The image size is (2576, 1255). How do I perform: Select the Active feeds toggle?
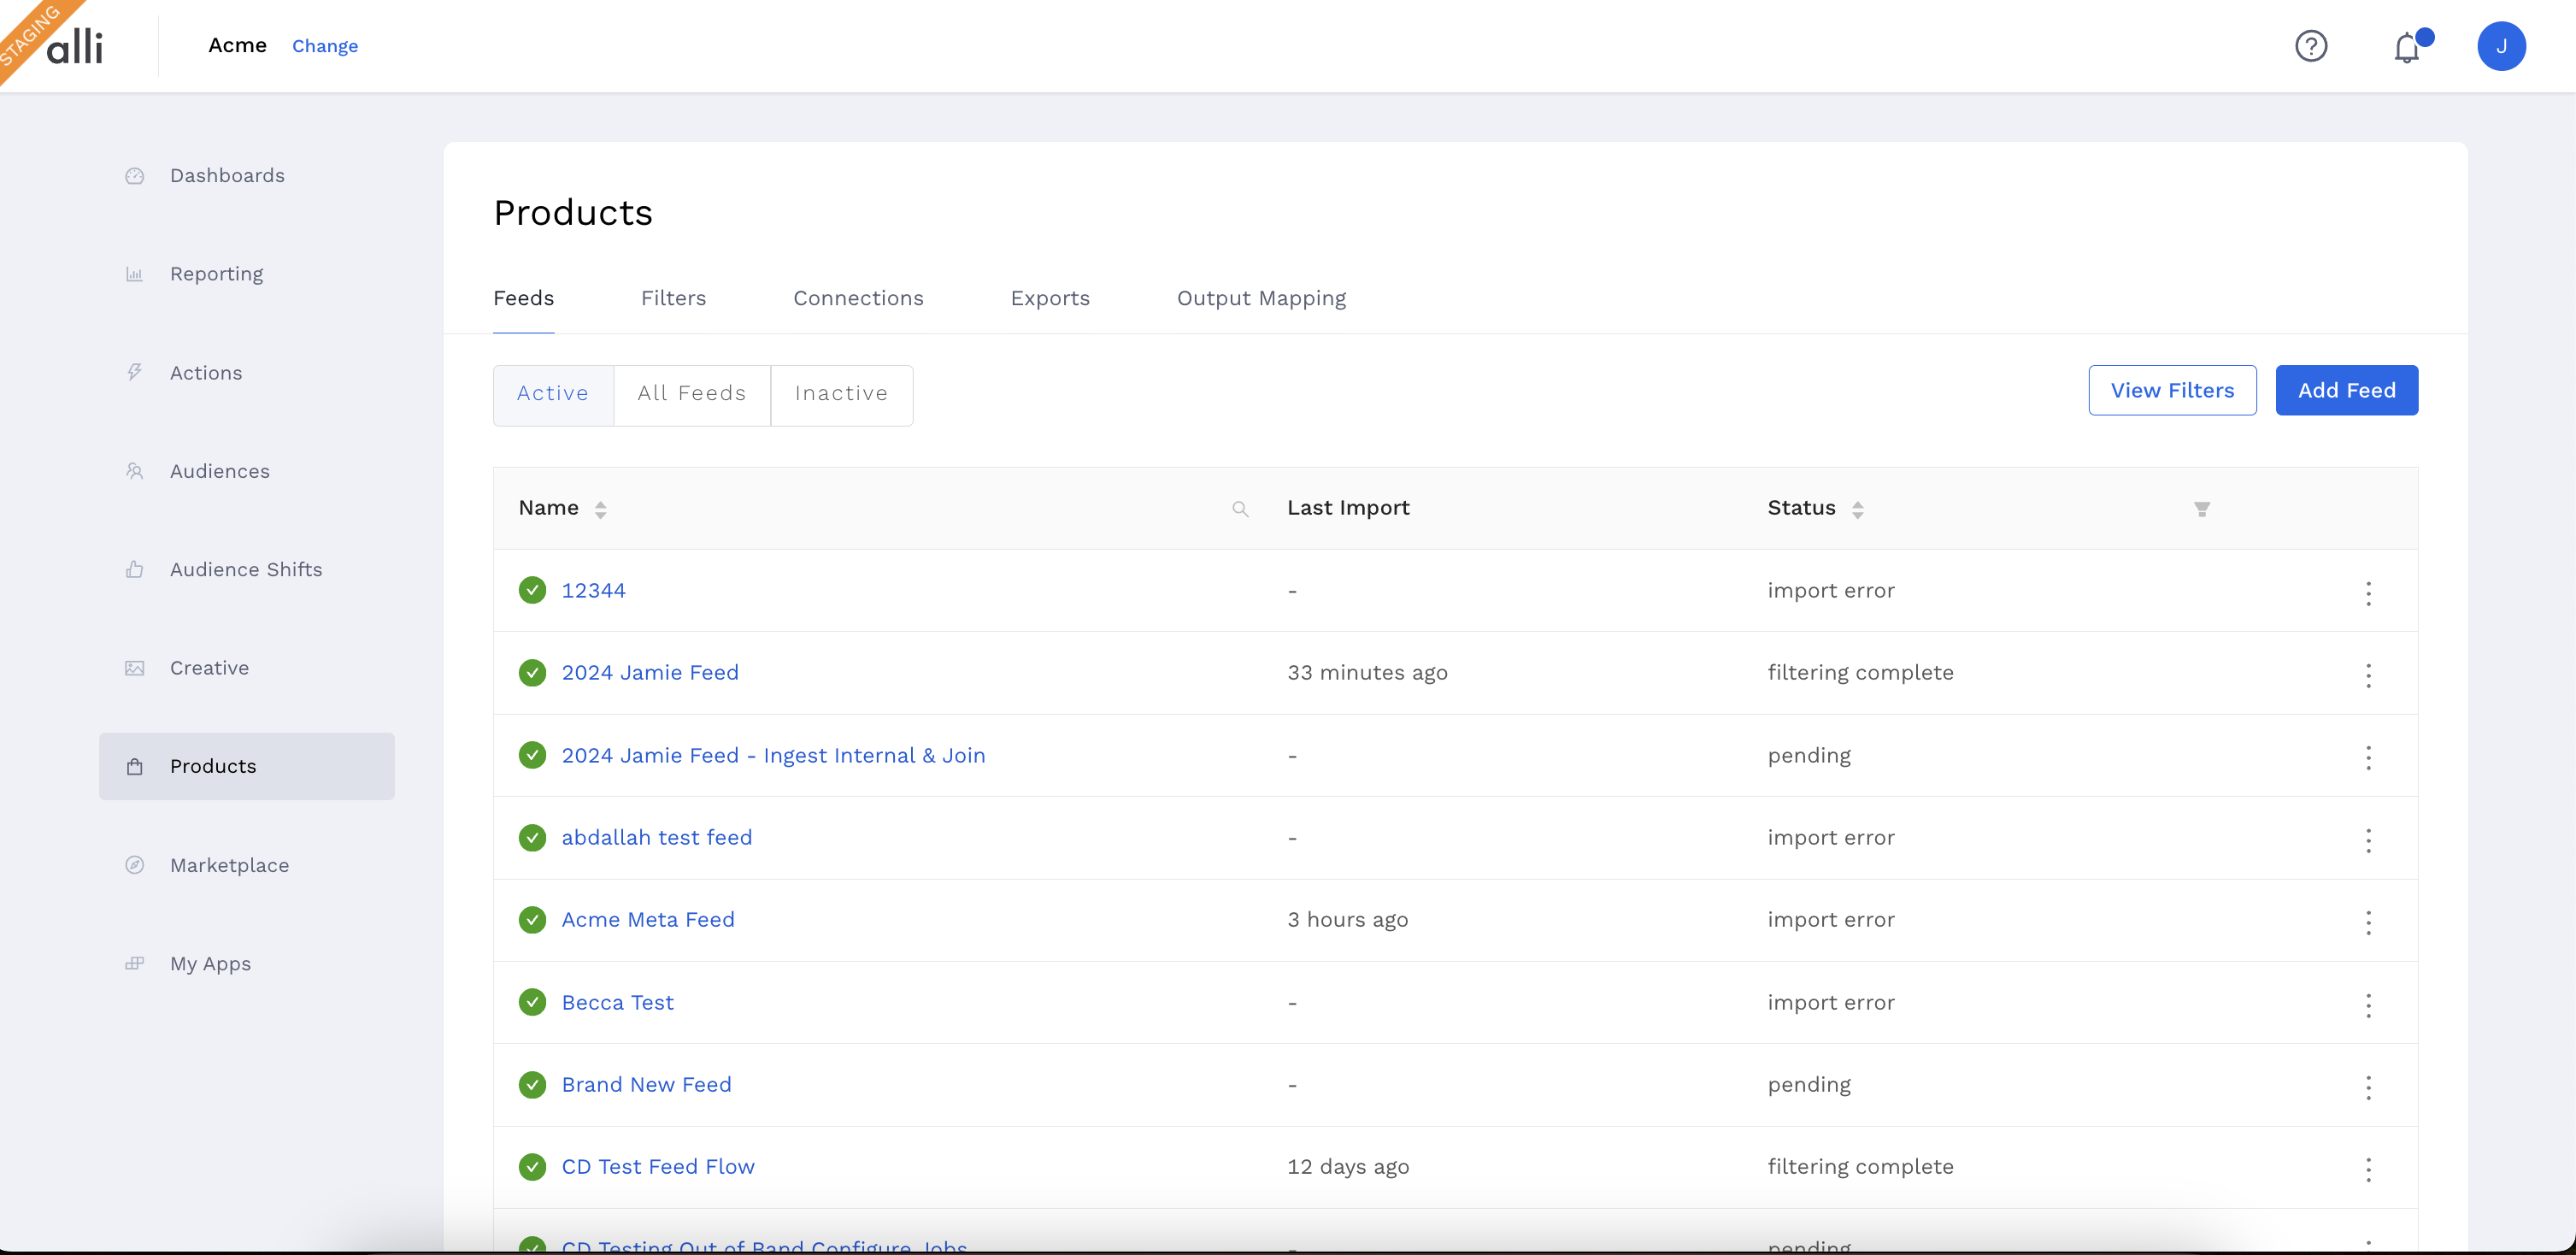click(x=553, y=395)
